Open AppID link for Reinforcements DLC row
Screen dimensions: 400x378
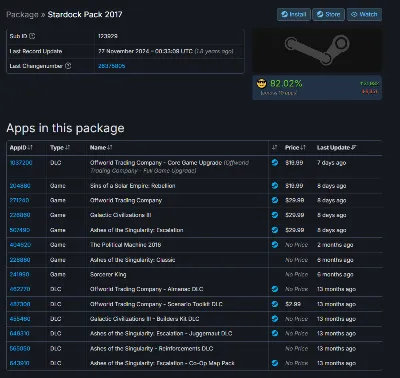tap(20, 348)
